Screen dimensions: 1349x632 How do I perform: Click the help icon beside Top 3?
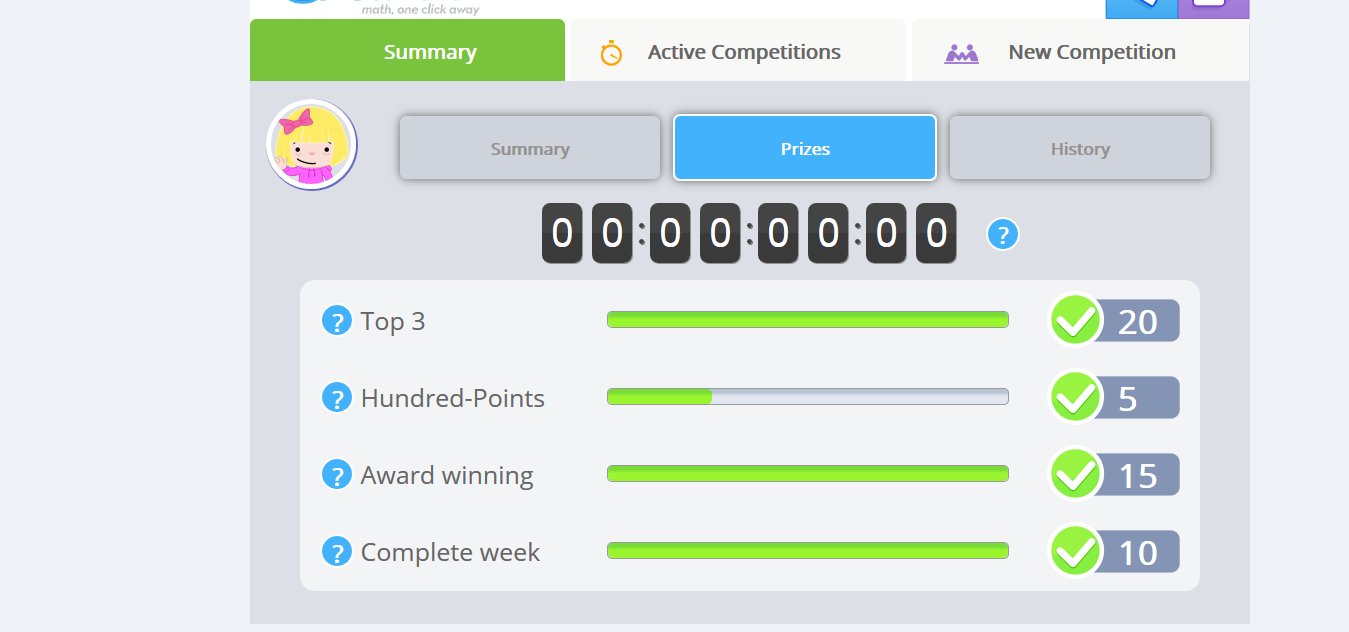tap(337, 321)
